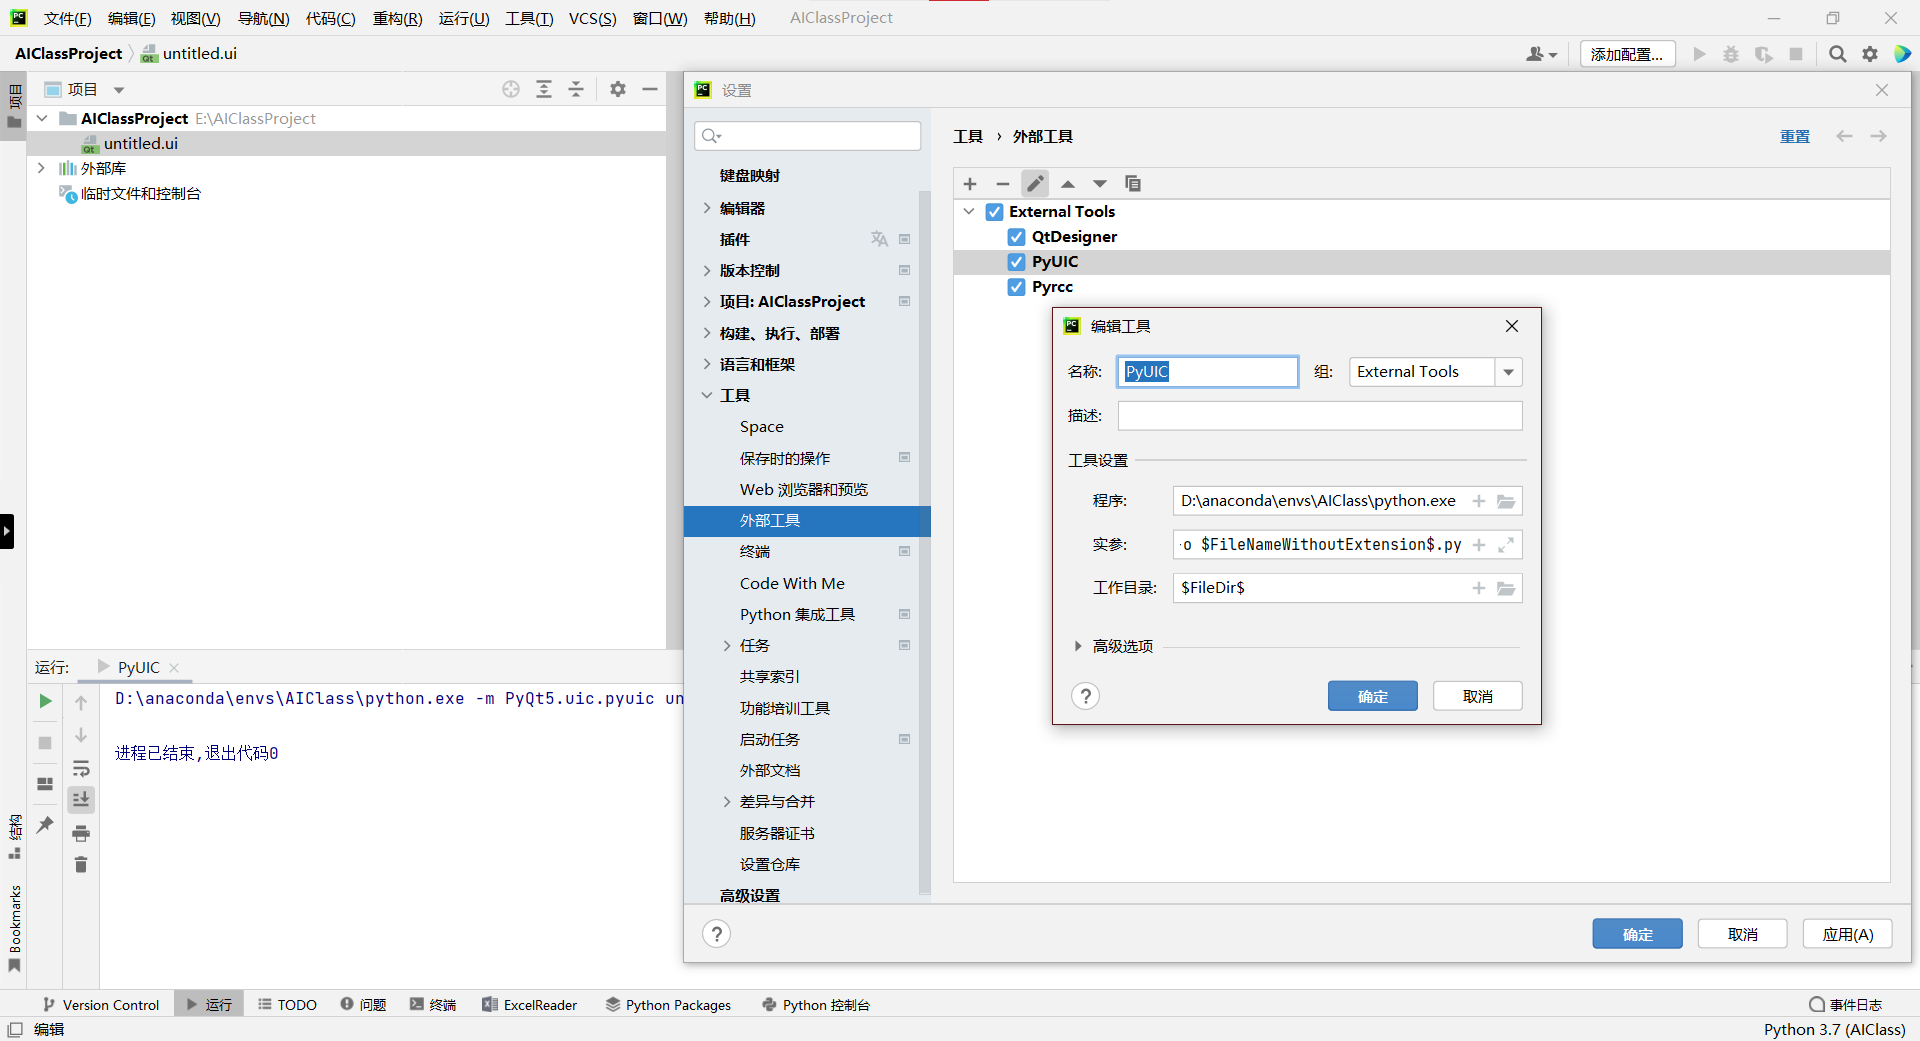Open Python 3.7 (AIClass) interpreter selector
Screen dimensions: 1920x1041
coord(1834,1030)
